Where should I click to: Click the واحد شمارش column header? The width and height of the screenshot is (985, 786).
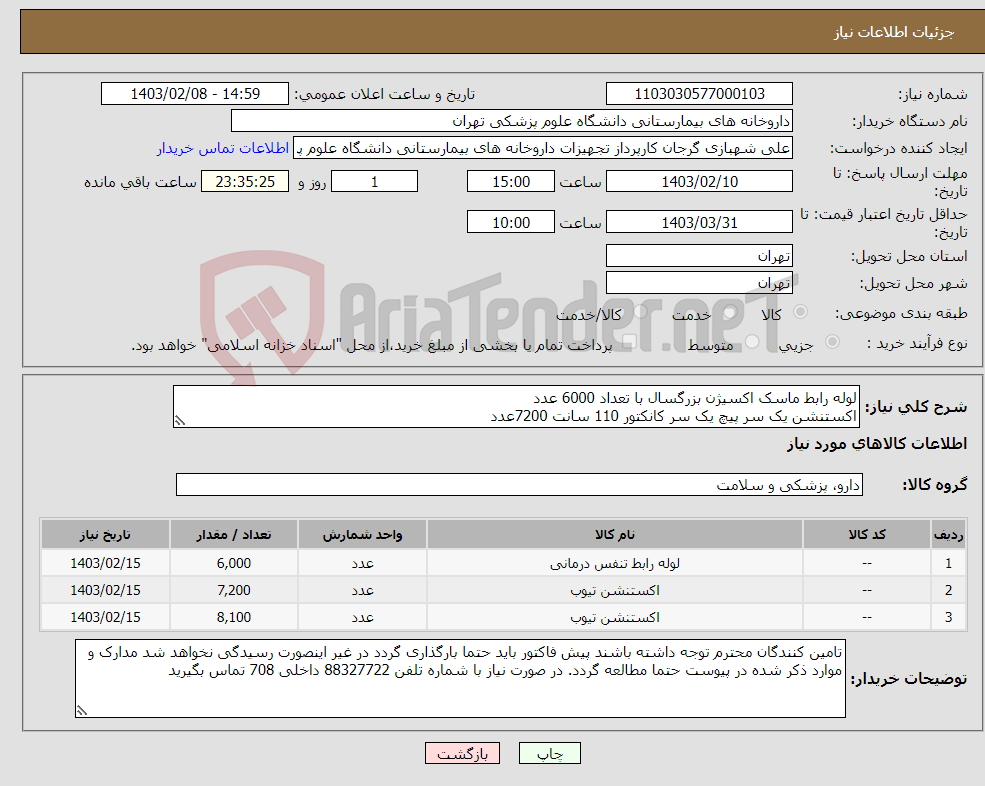(362, 534)
